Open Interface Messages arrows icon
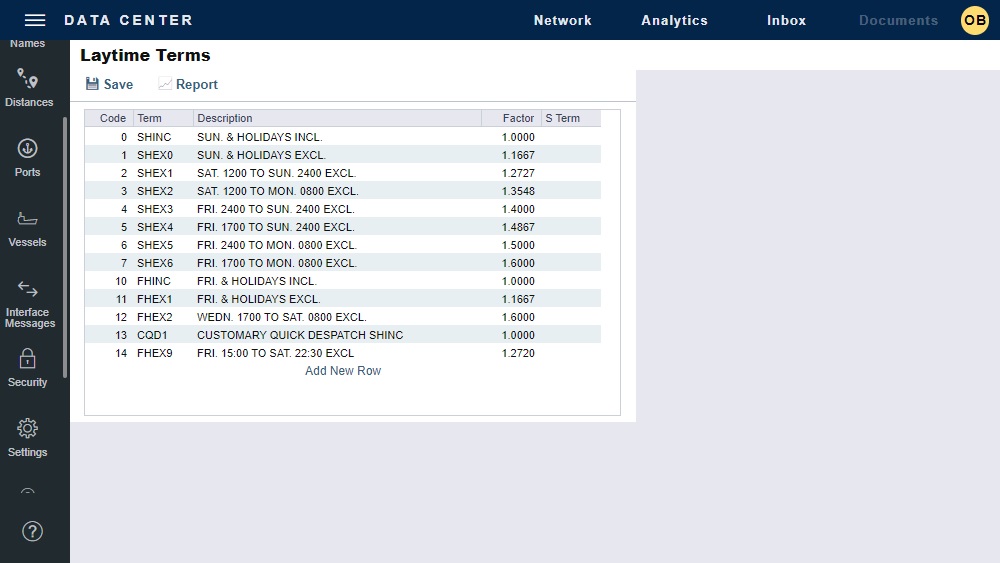This screenshot has height=563, width=1000. (x=28, y=290)
